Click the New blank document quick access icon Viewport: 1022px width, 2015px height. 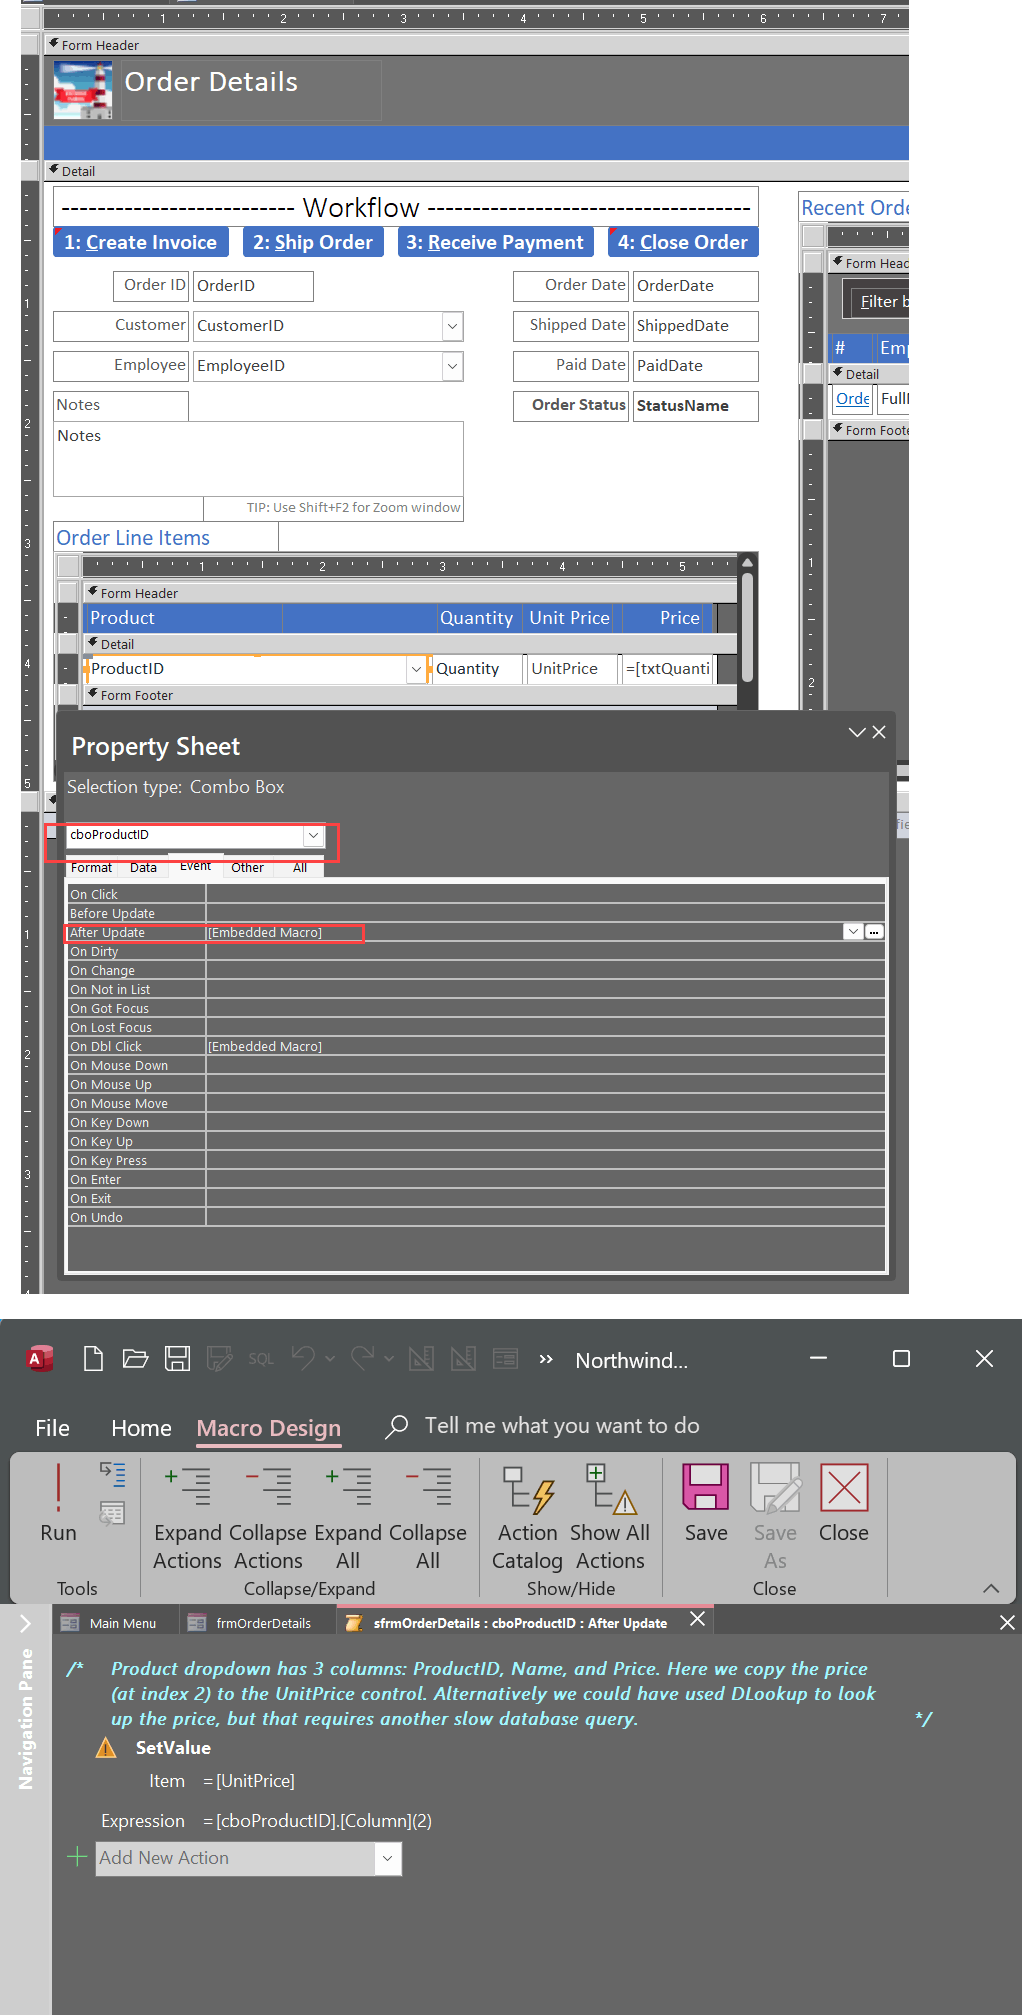click(93, 1358)
